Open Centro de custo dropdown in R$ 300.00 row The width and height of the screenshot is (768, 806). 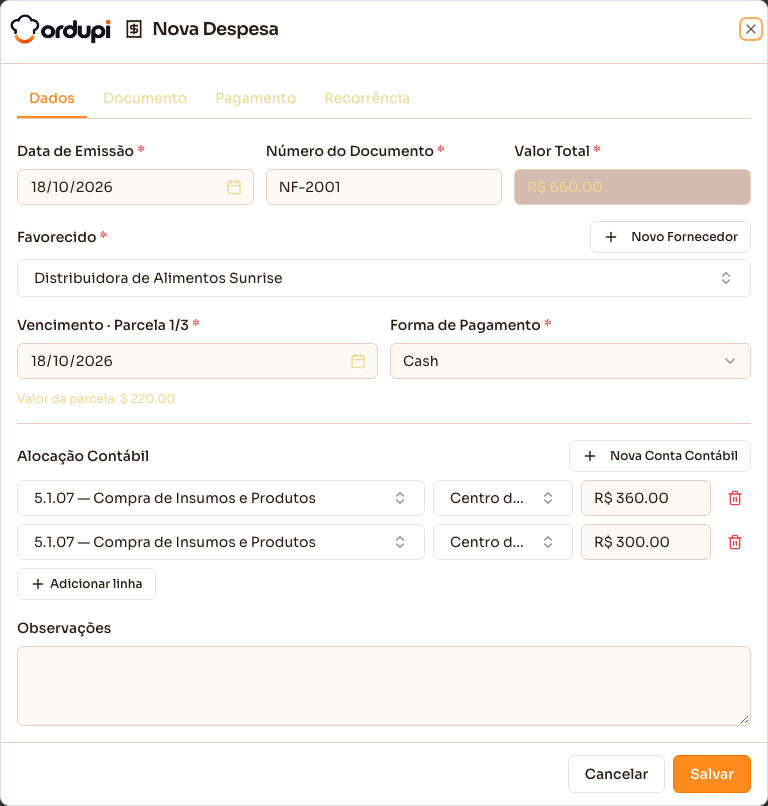point(503,542)
